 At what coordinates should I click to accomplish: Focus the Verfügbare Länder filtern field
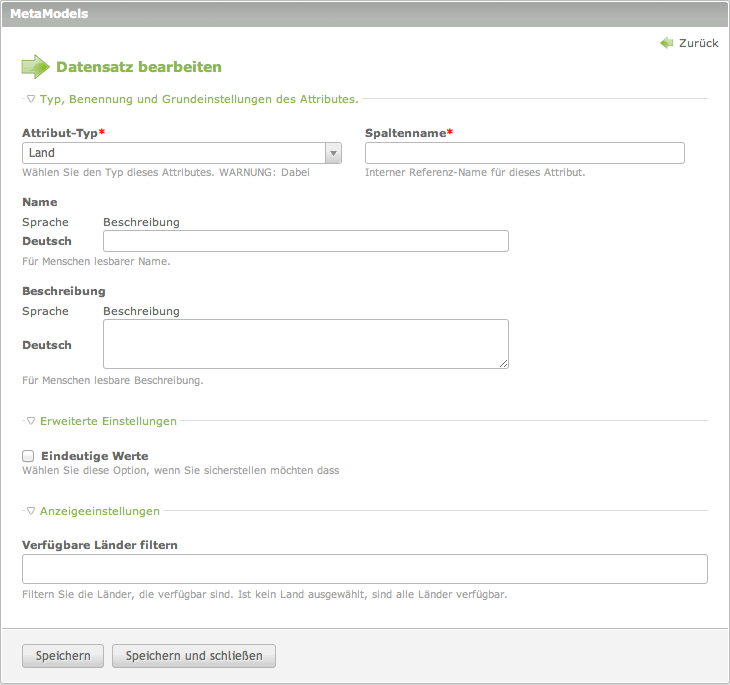tap(364, 569)
